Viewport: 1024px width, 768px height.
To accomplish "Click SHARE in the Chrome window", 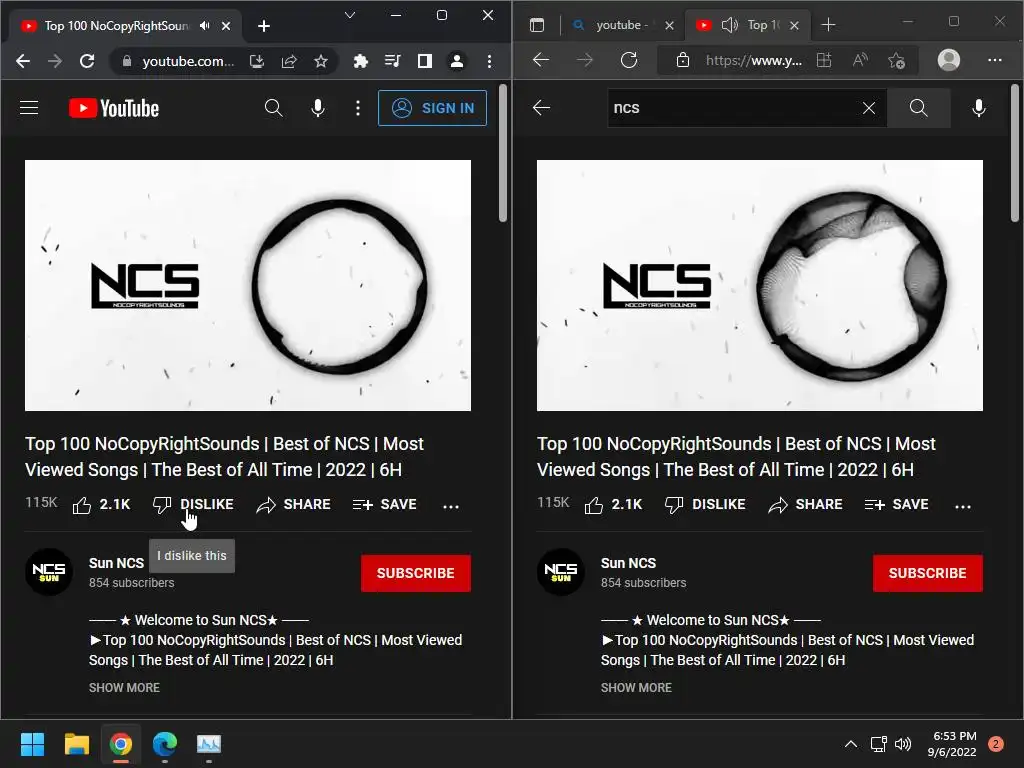I will 293,505.
